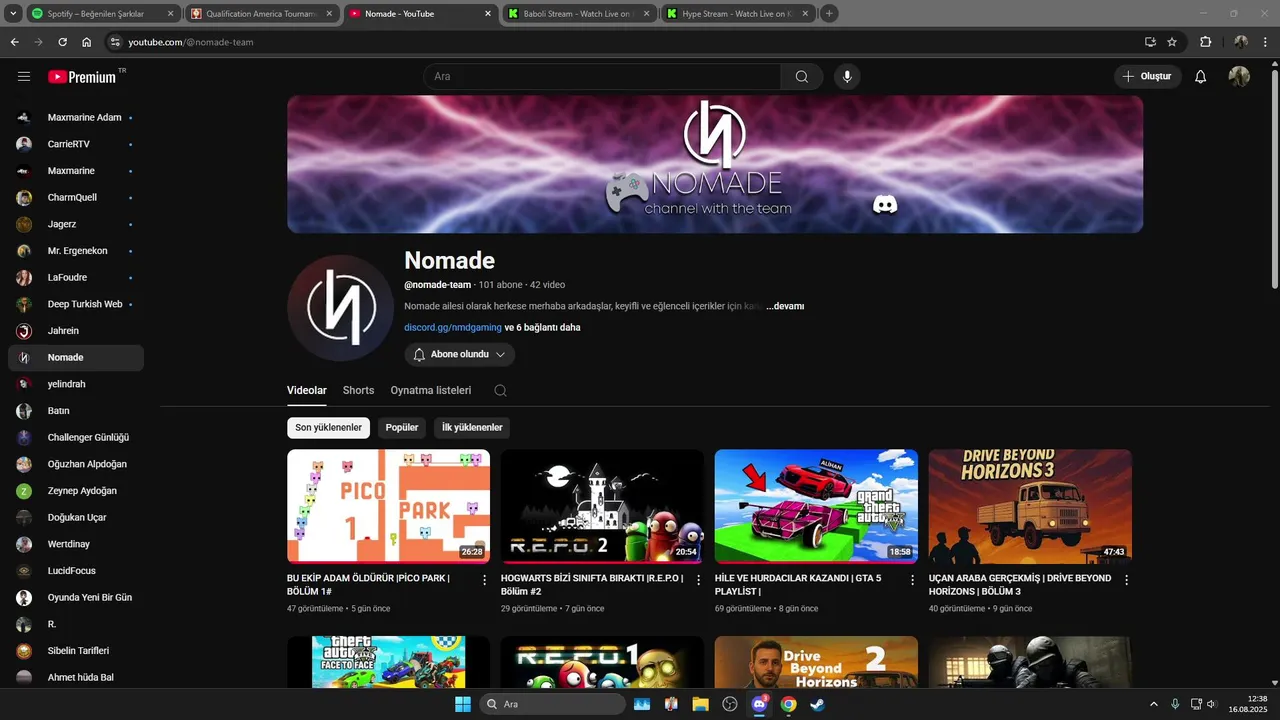The width and height of the screenshot is (1280, 720).
Task: Open the GTA 5 playlist video thumbnail
Action: click(x=816, y=506)
